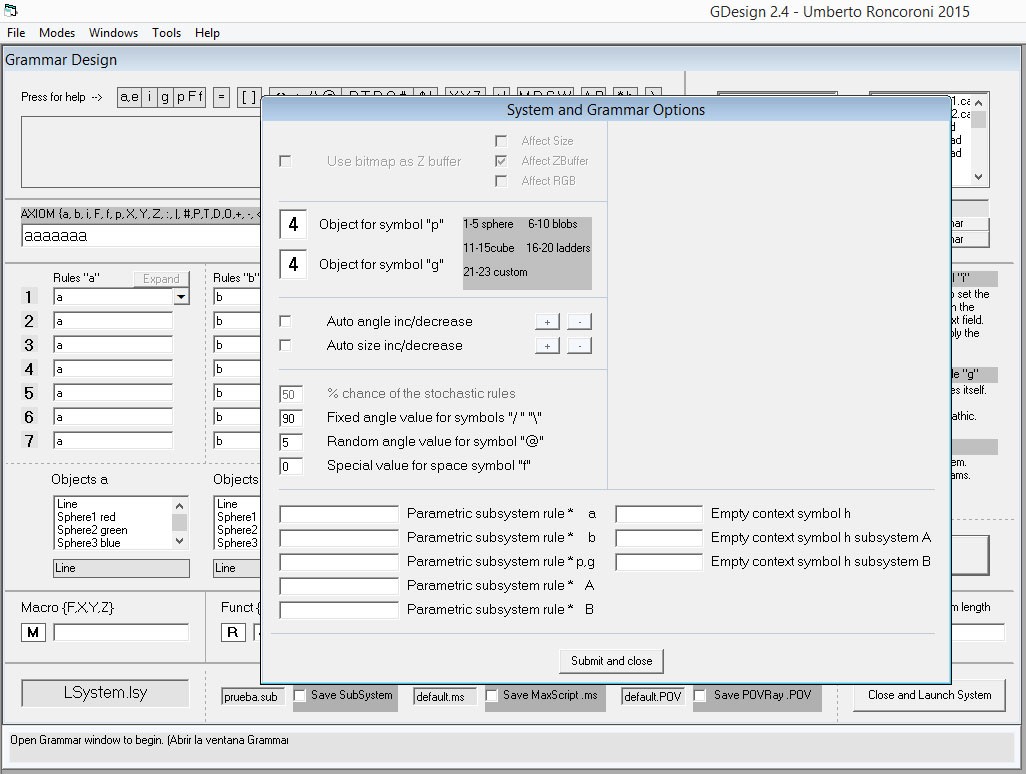Open the Windows menu
The image size is (1026, 774).
click(x=113, y=33)
